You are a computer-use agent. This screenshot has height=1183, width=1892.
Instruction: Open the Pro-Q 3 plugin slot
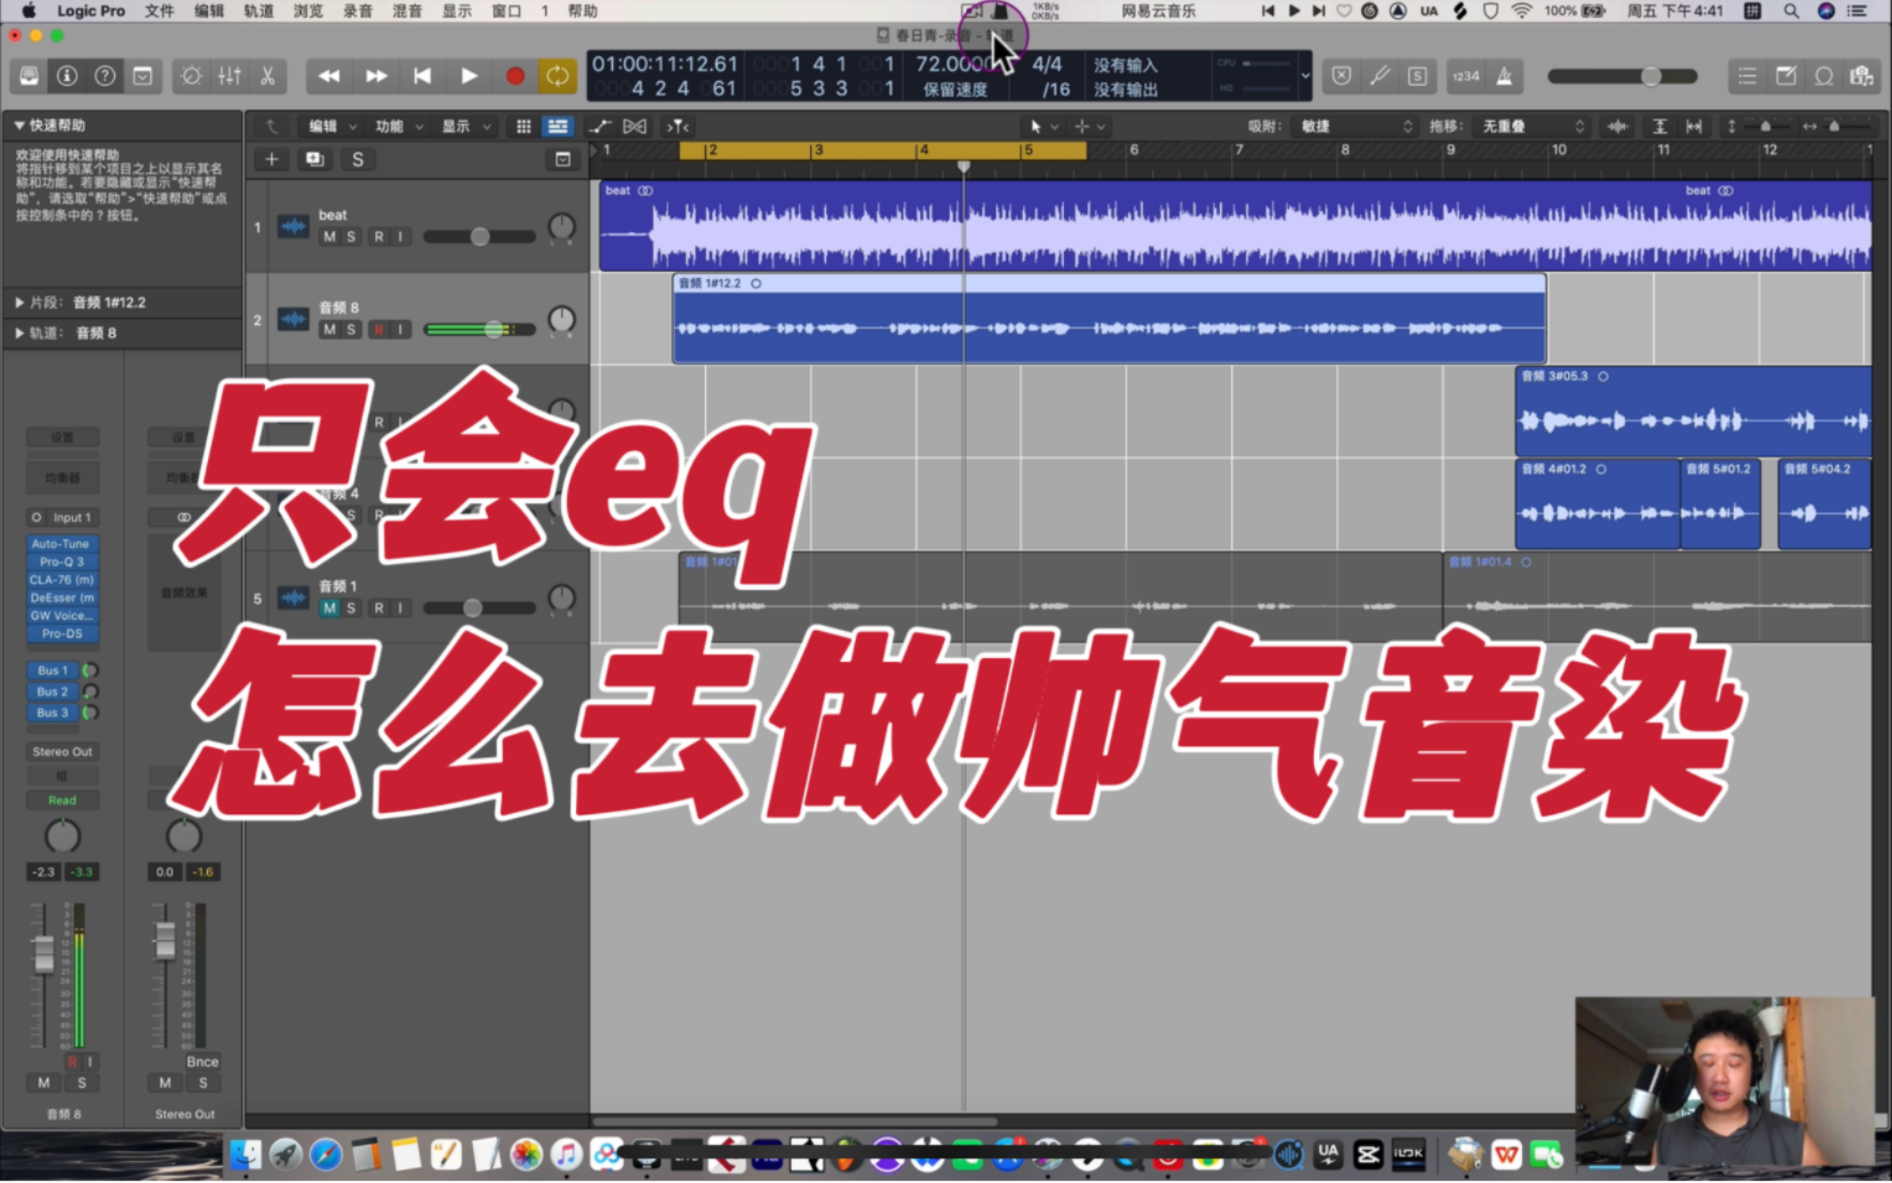point(61,562)
